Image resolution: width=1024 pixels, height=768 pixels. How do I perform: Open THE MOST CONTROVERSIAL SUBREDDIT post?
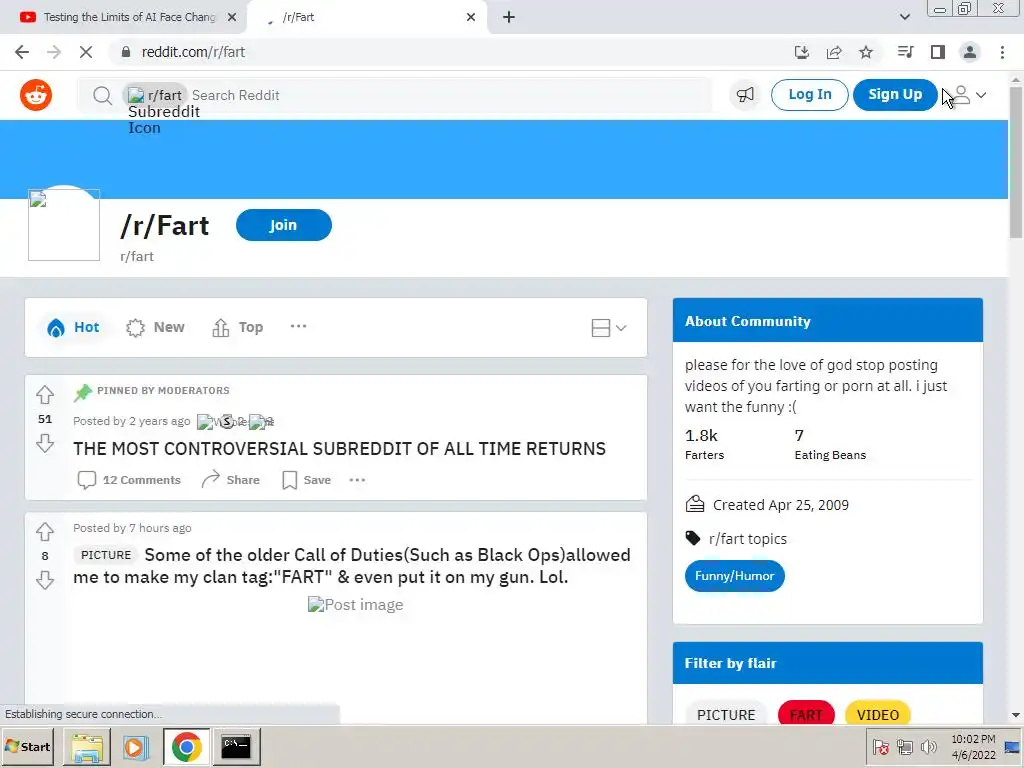coord(340,449)
